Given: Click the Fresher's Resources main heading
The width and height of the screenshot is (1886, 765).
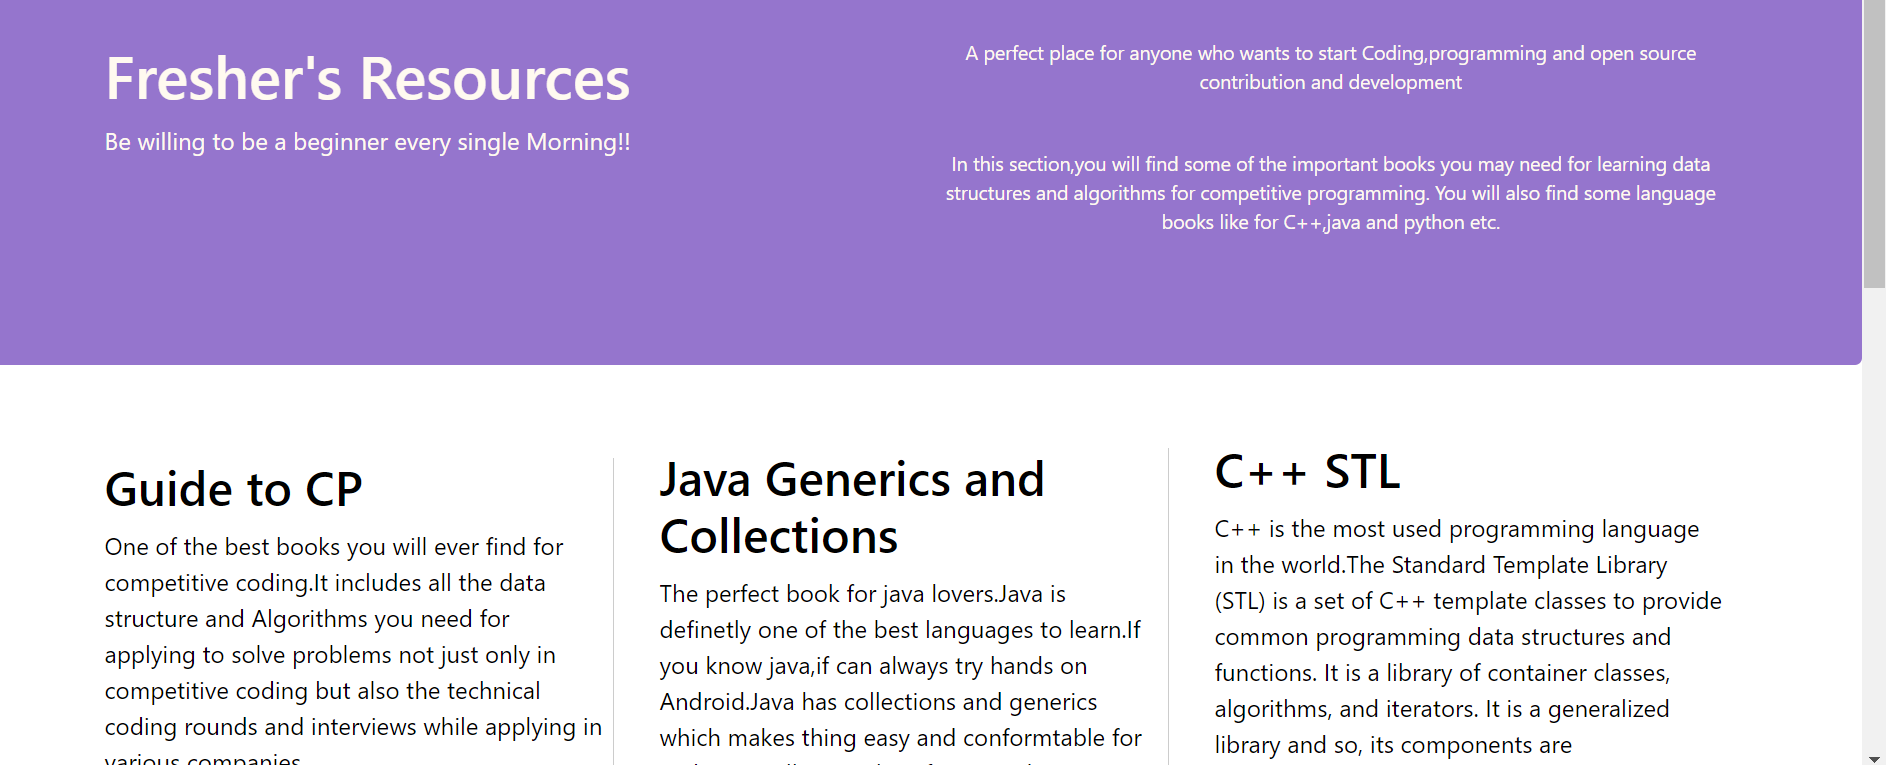Looking at the screenshot, I should (367, 79).
